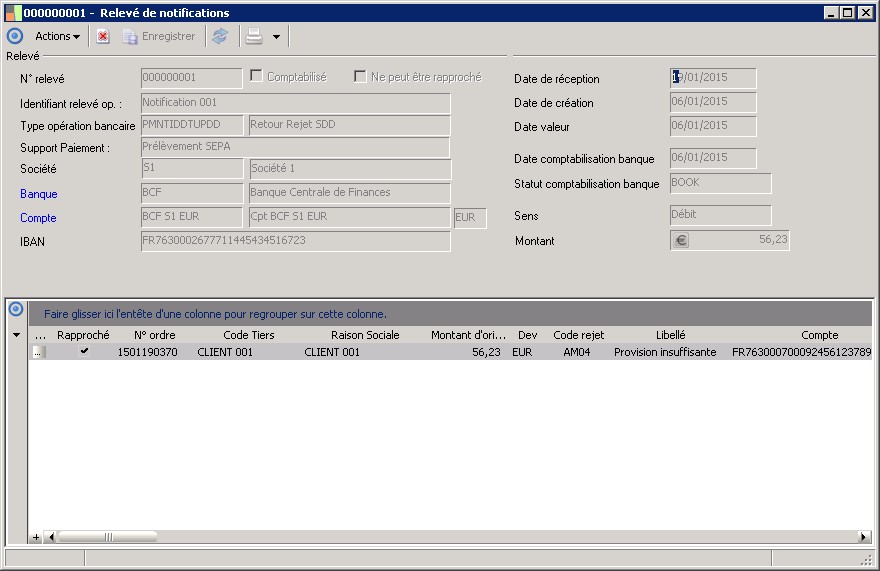Click the EUR currency field beside Compte
Image resolution: width=880 pixels, height=571 pixels.
[470, 218]
